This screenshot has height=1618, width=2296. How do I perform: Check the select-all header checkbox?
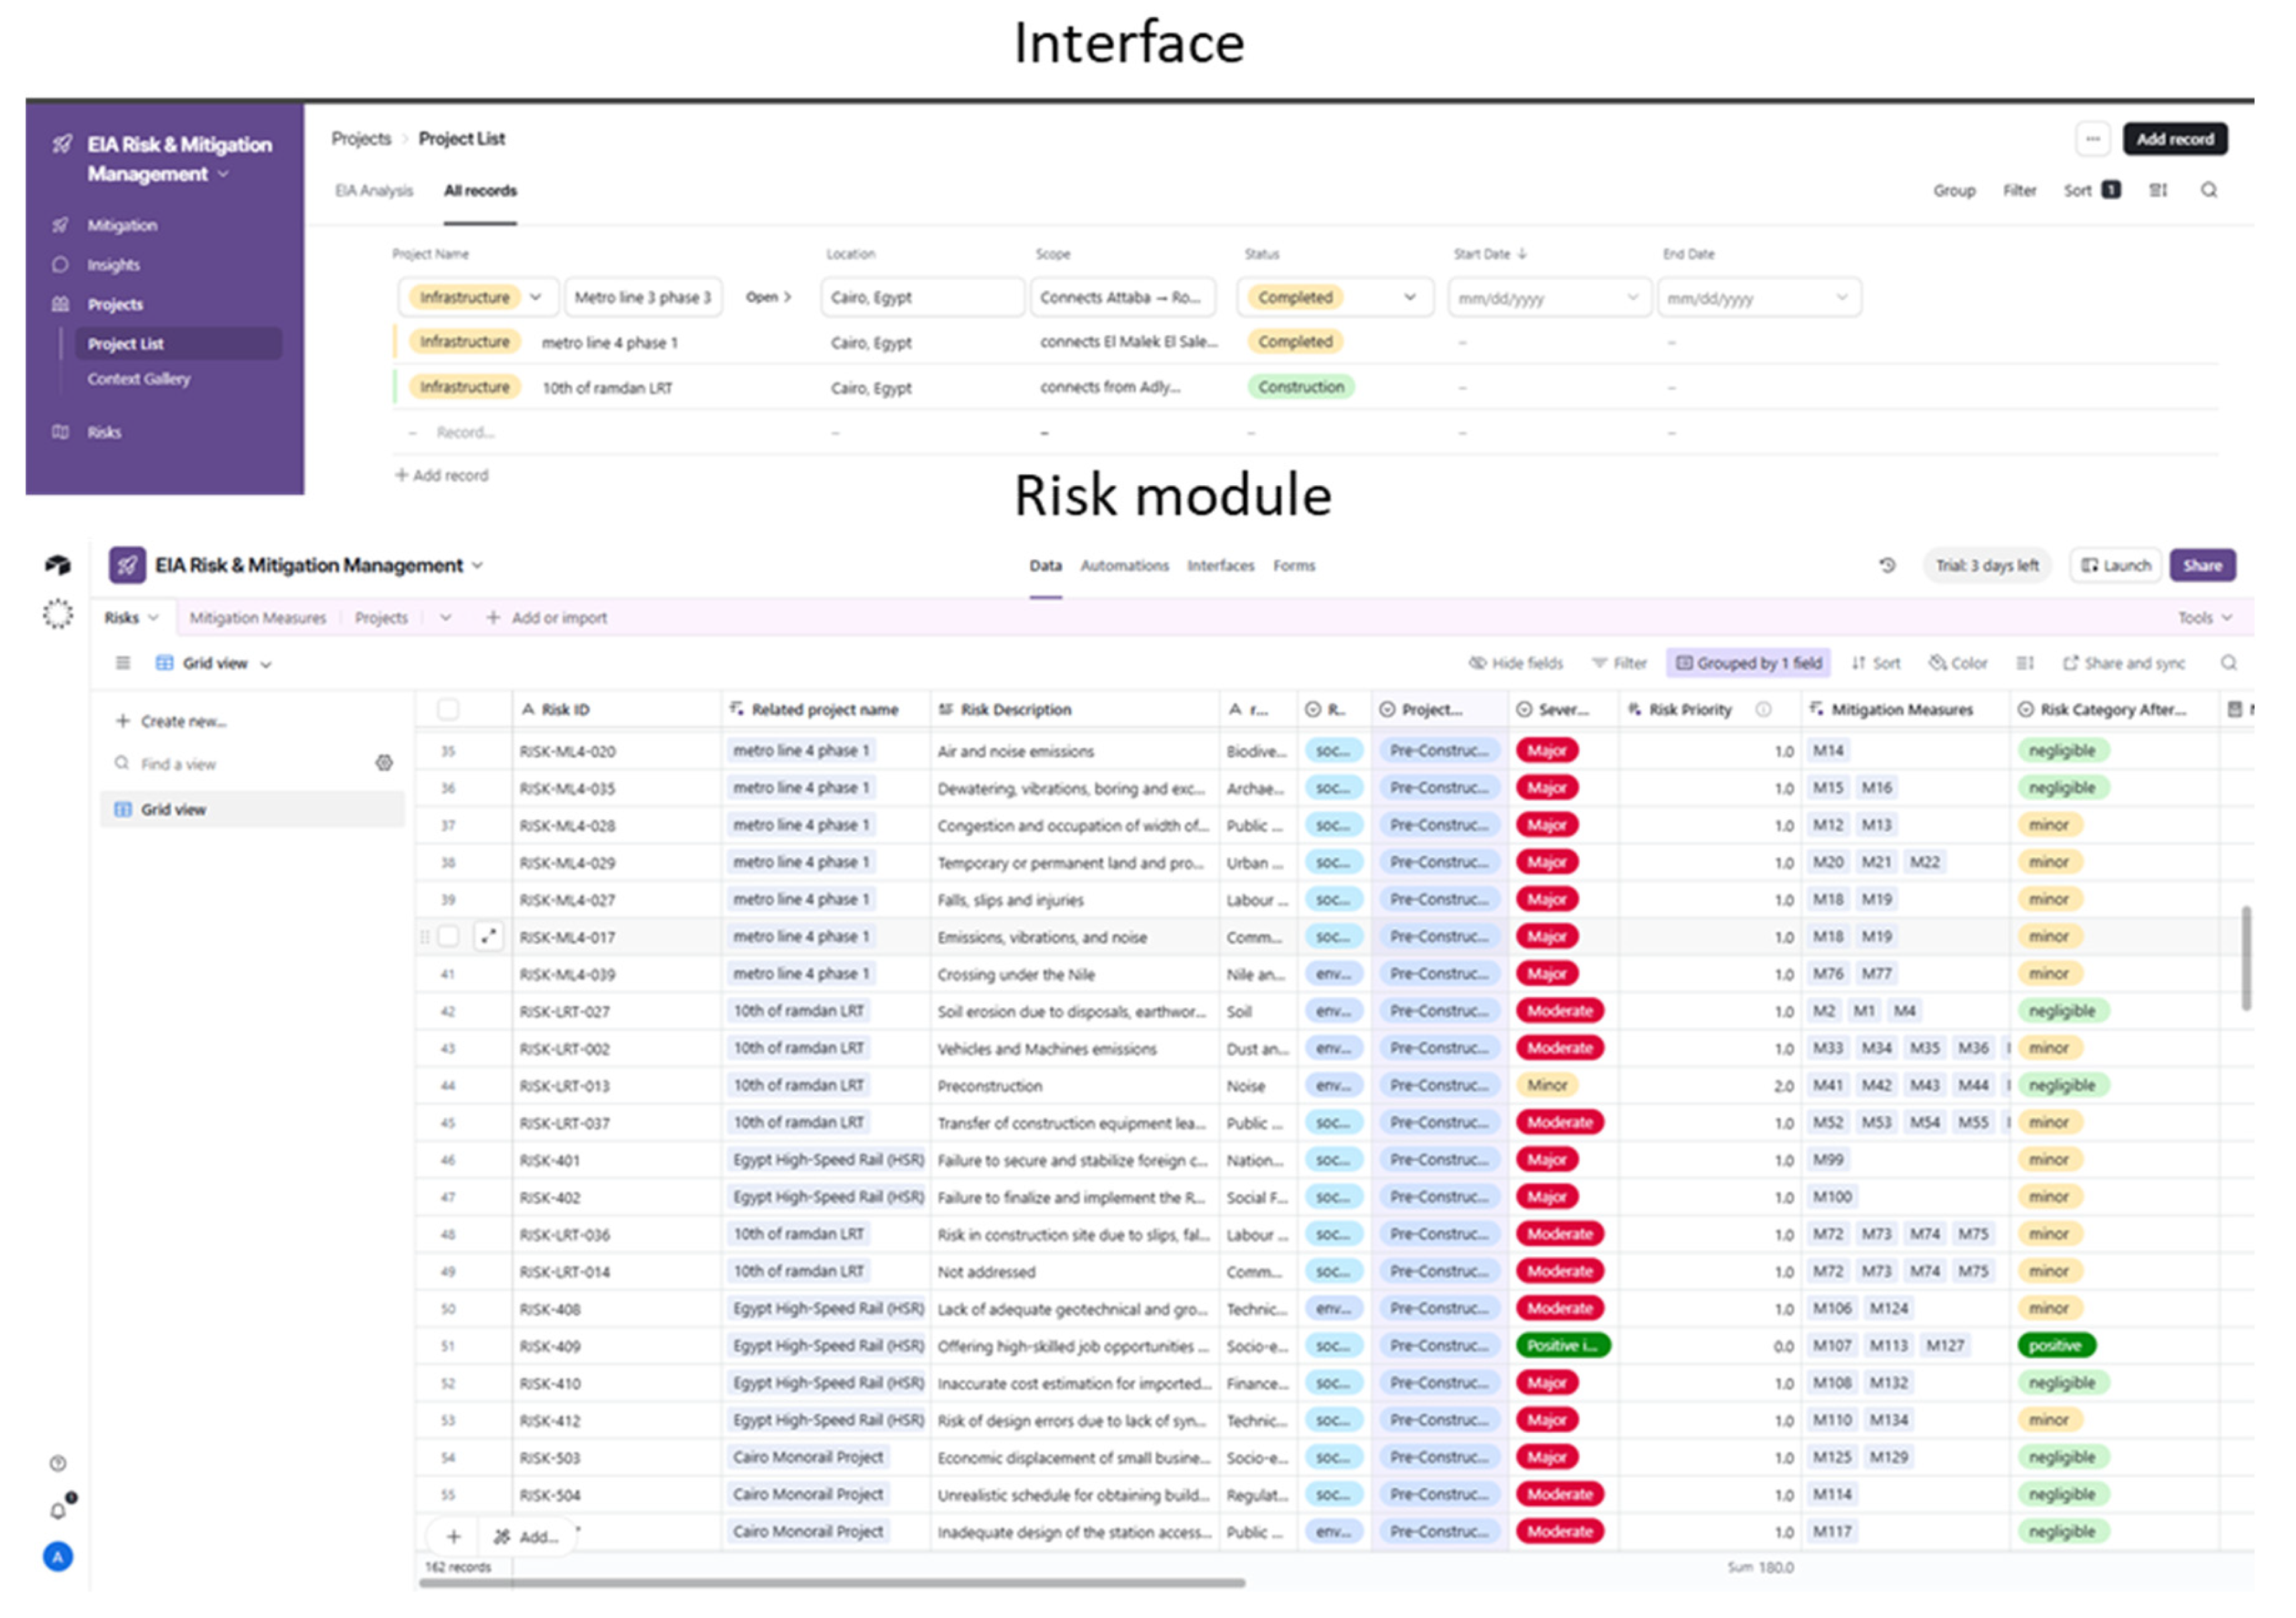448,709
